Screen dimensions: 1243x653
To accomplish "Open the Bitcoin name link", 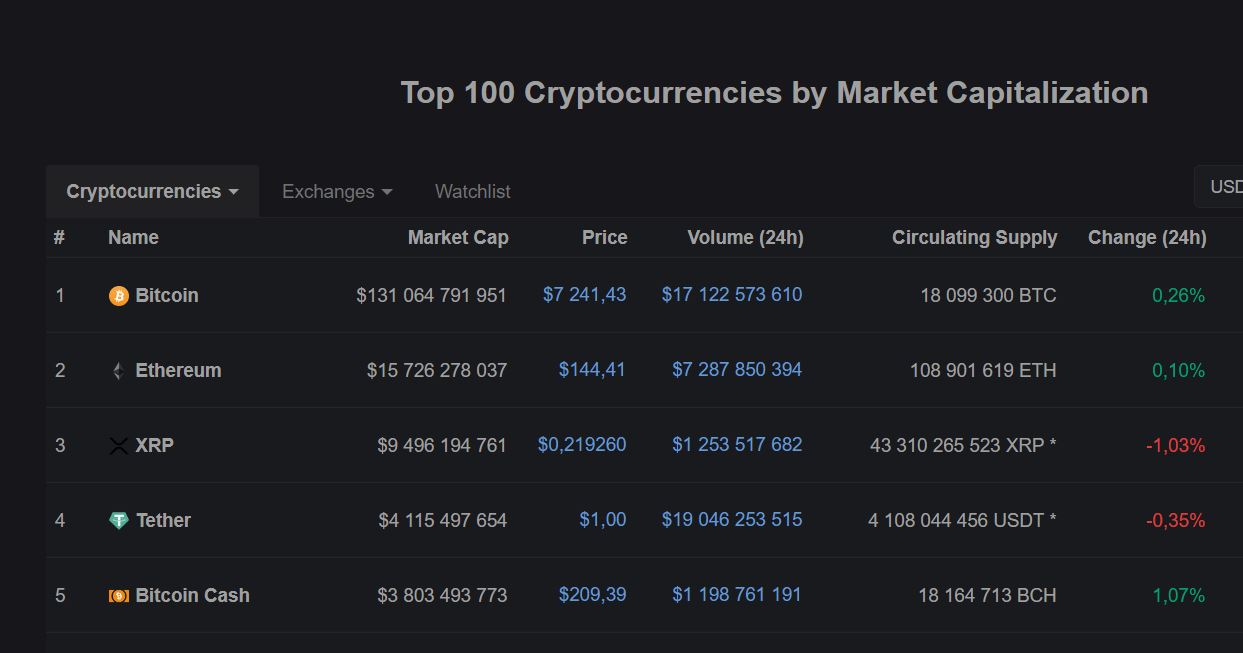I will (x=167, y=296).
